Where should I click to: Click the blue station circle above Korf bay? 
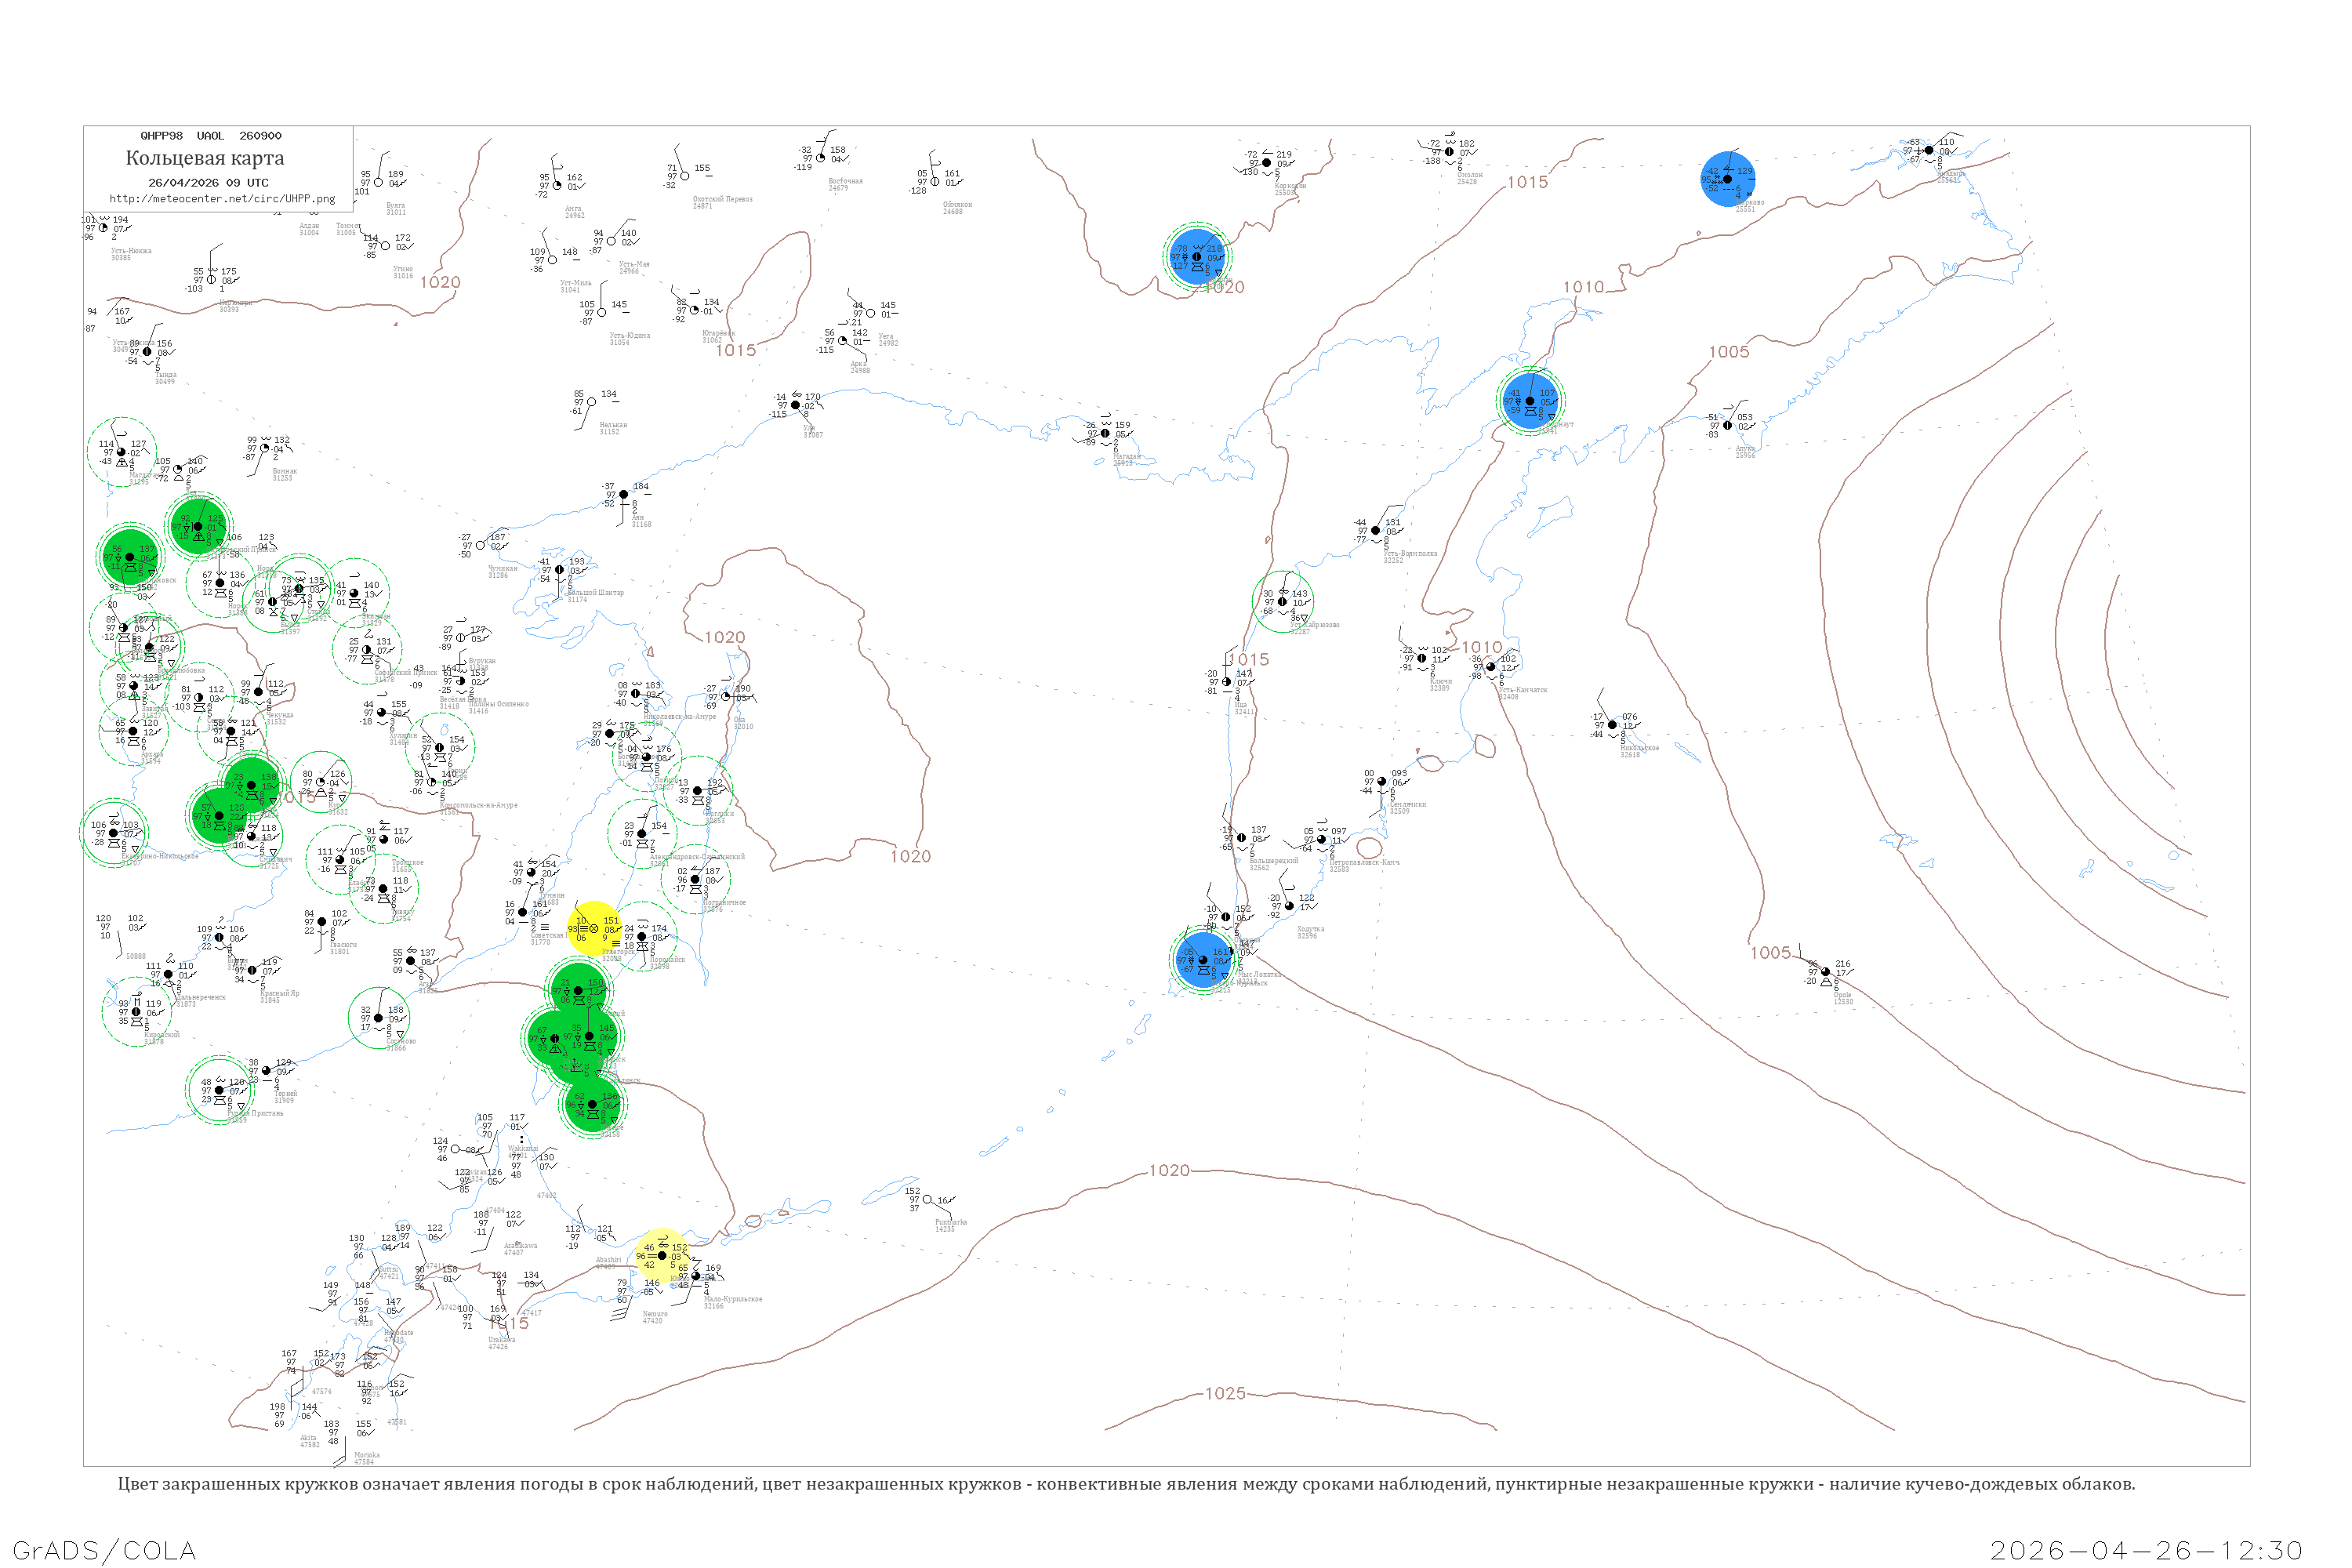click(1530, 401)
